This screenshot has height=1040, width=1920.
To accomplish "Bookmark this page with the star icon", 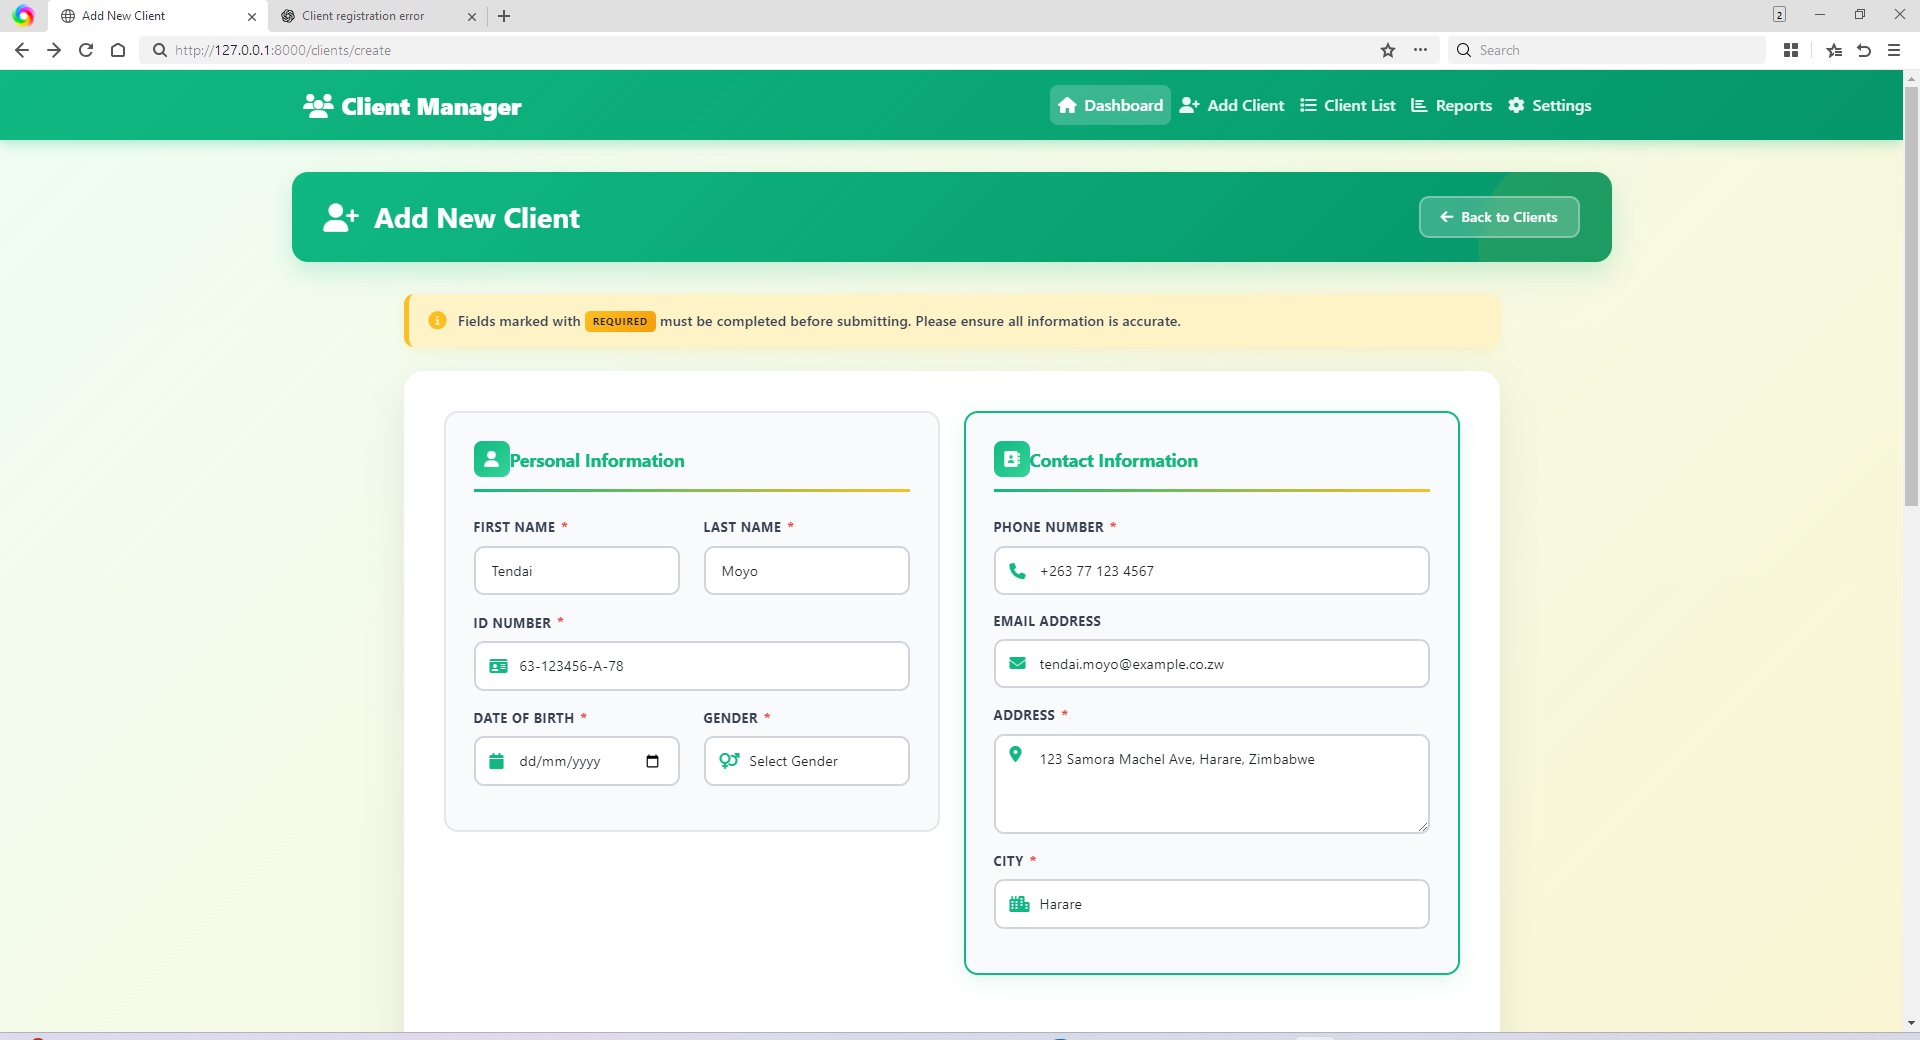I will (1388, 50).
